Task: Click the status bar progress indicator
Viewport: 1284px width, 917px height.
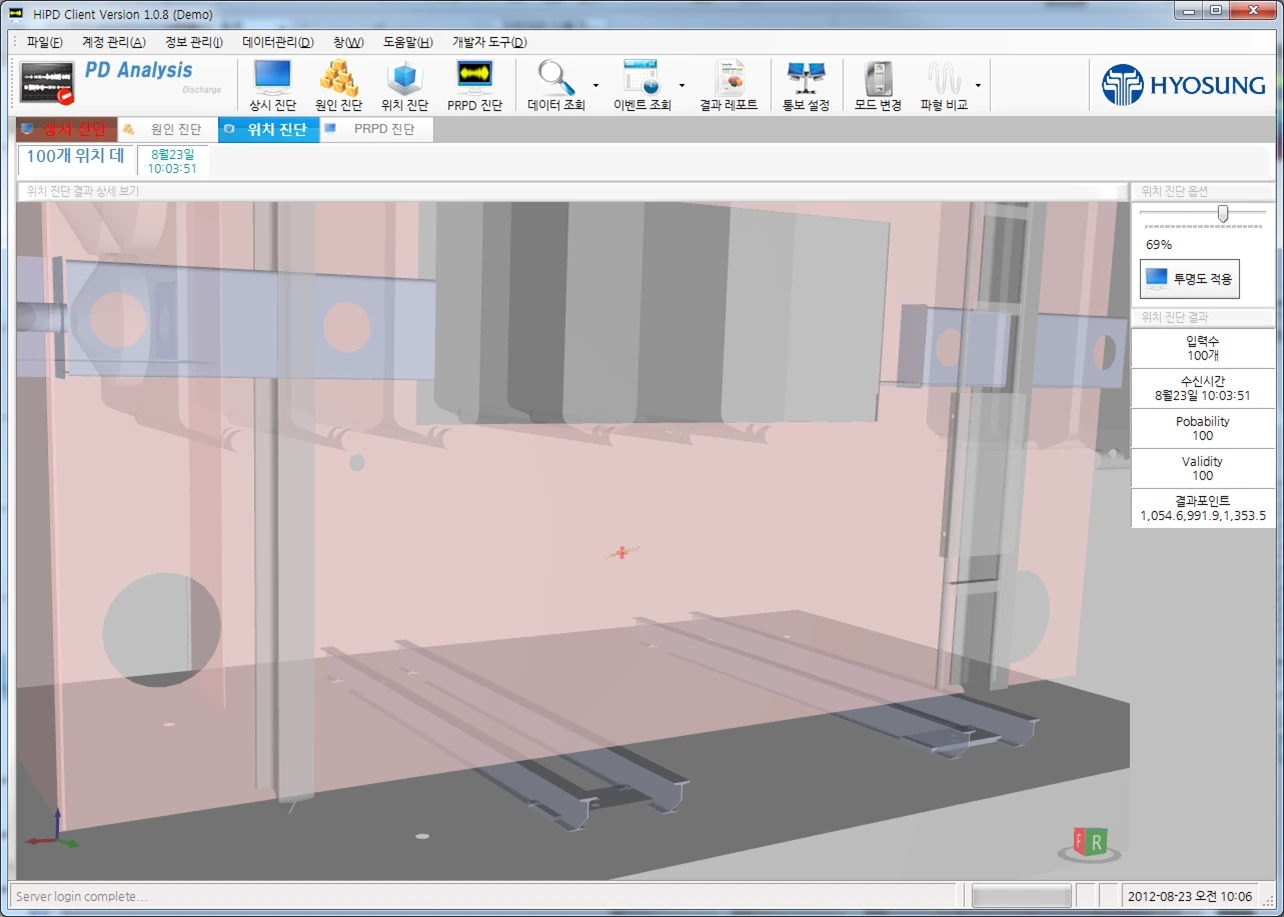Action: pos(1021,896)
